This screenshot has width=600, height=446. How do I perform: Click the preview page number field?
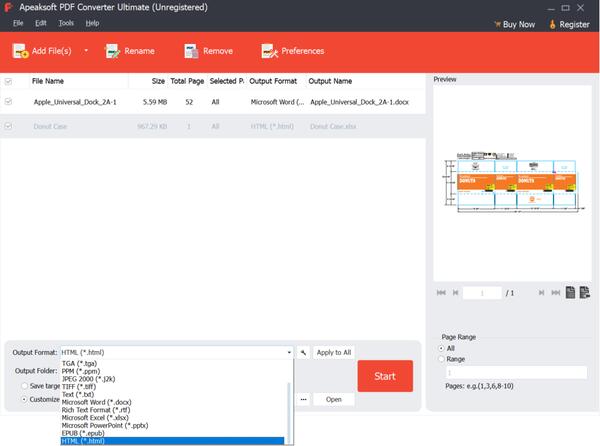tap(483, 292)
